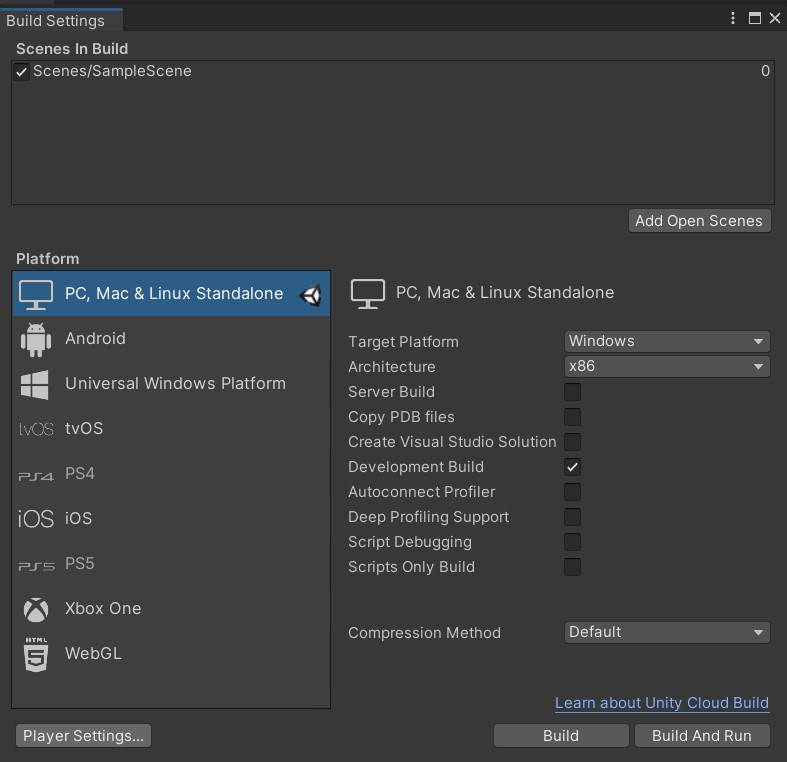Screen dimensions: 787x762
Task: Click the Android robot icon
Action: (x=36, y=339)
